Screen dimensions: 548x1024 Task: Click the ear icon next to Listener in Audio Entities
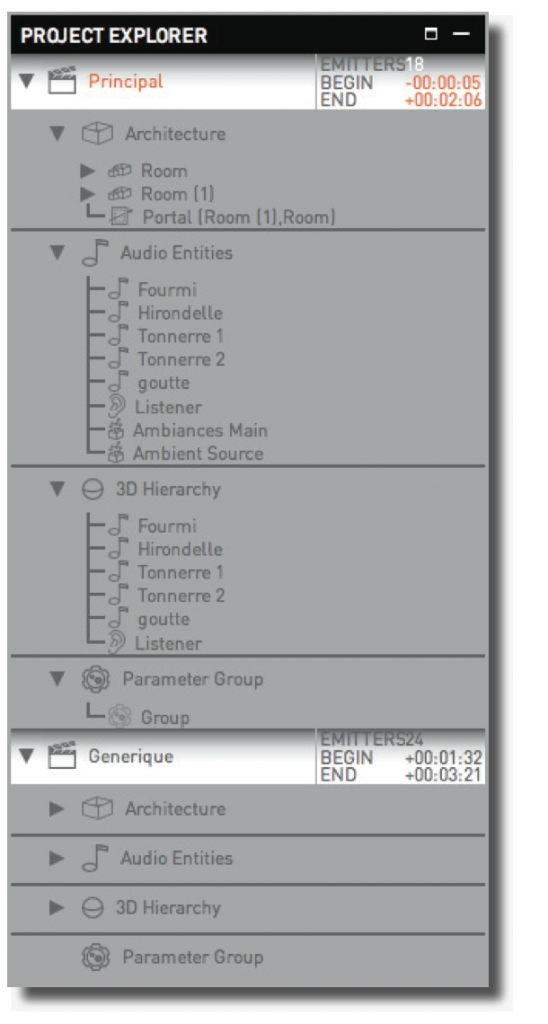[118, 408]
